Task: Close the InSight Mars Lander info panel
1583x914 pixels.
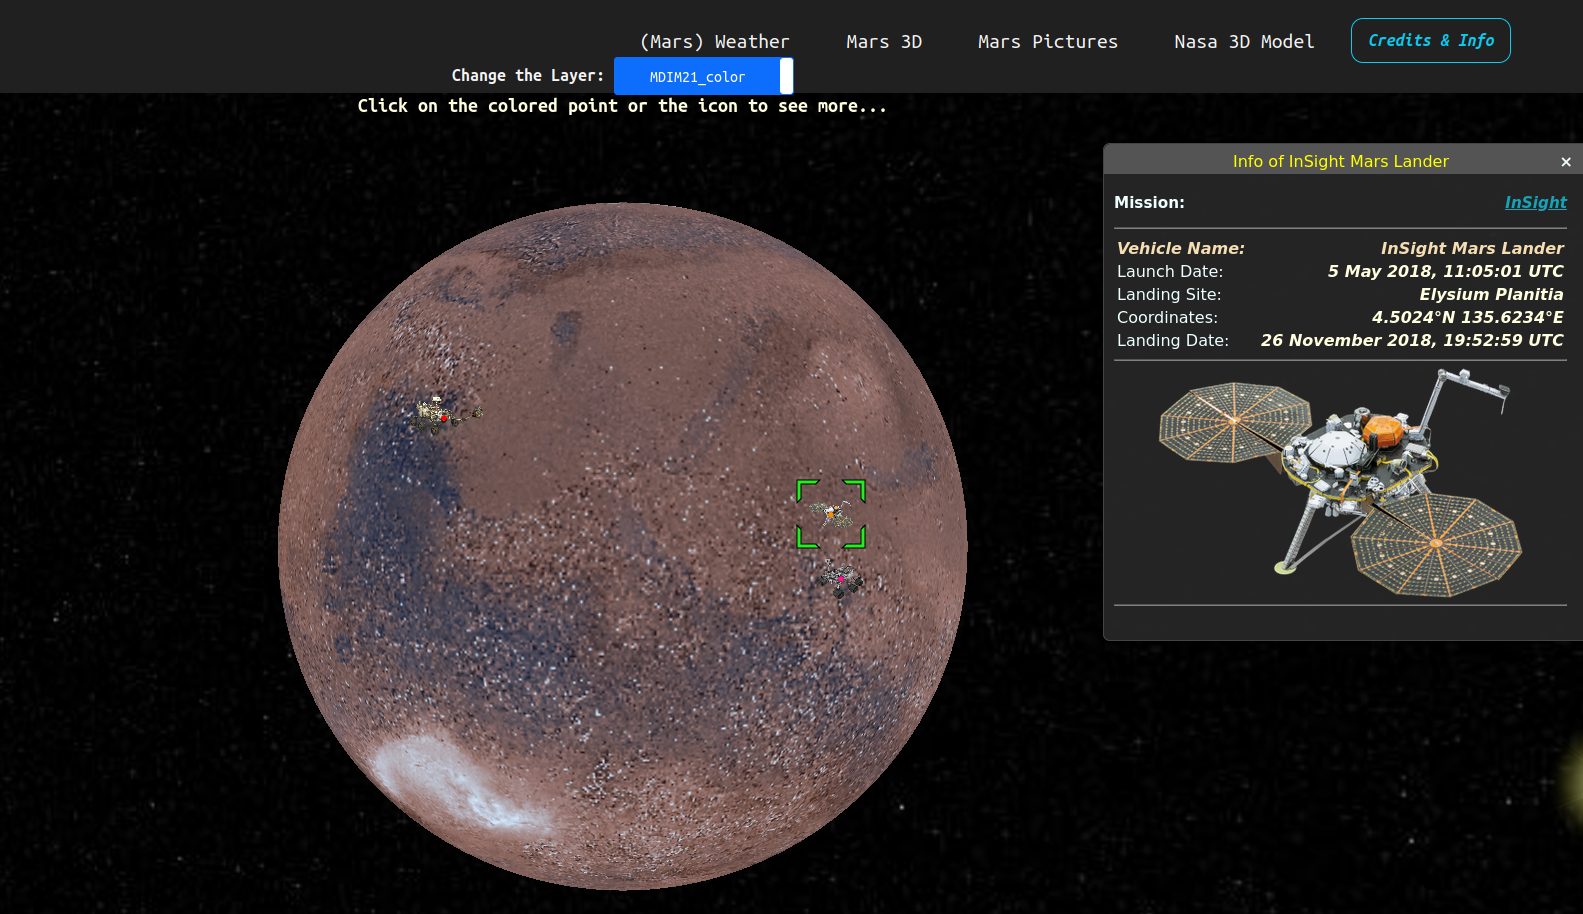Action: pyautogui.click(x=1566, y=162)
